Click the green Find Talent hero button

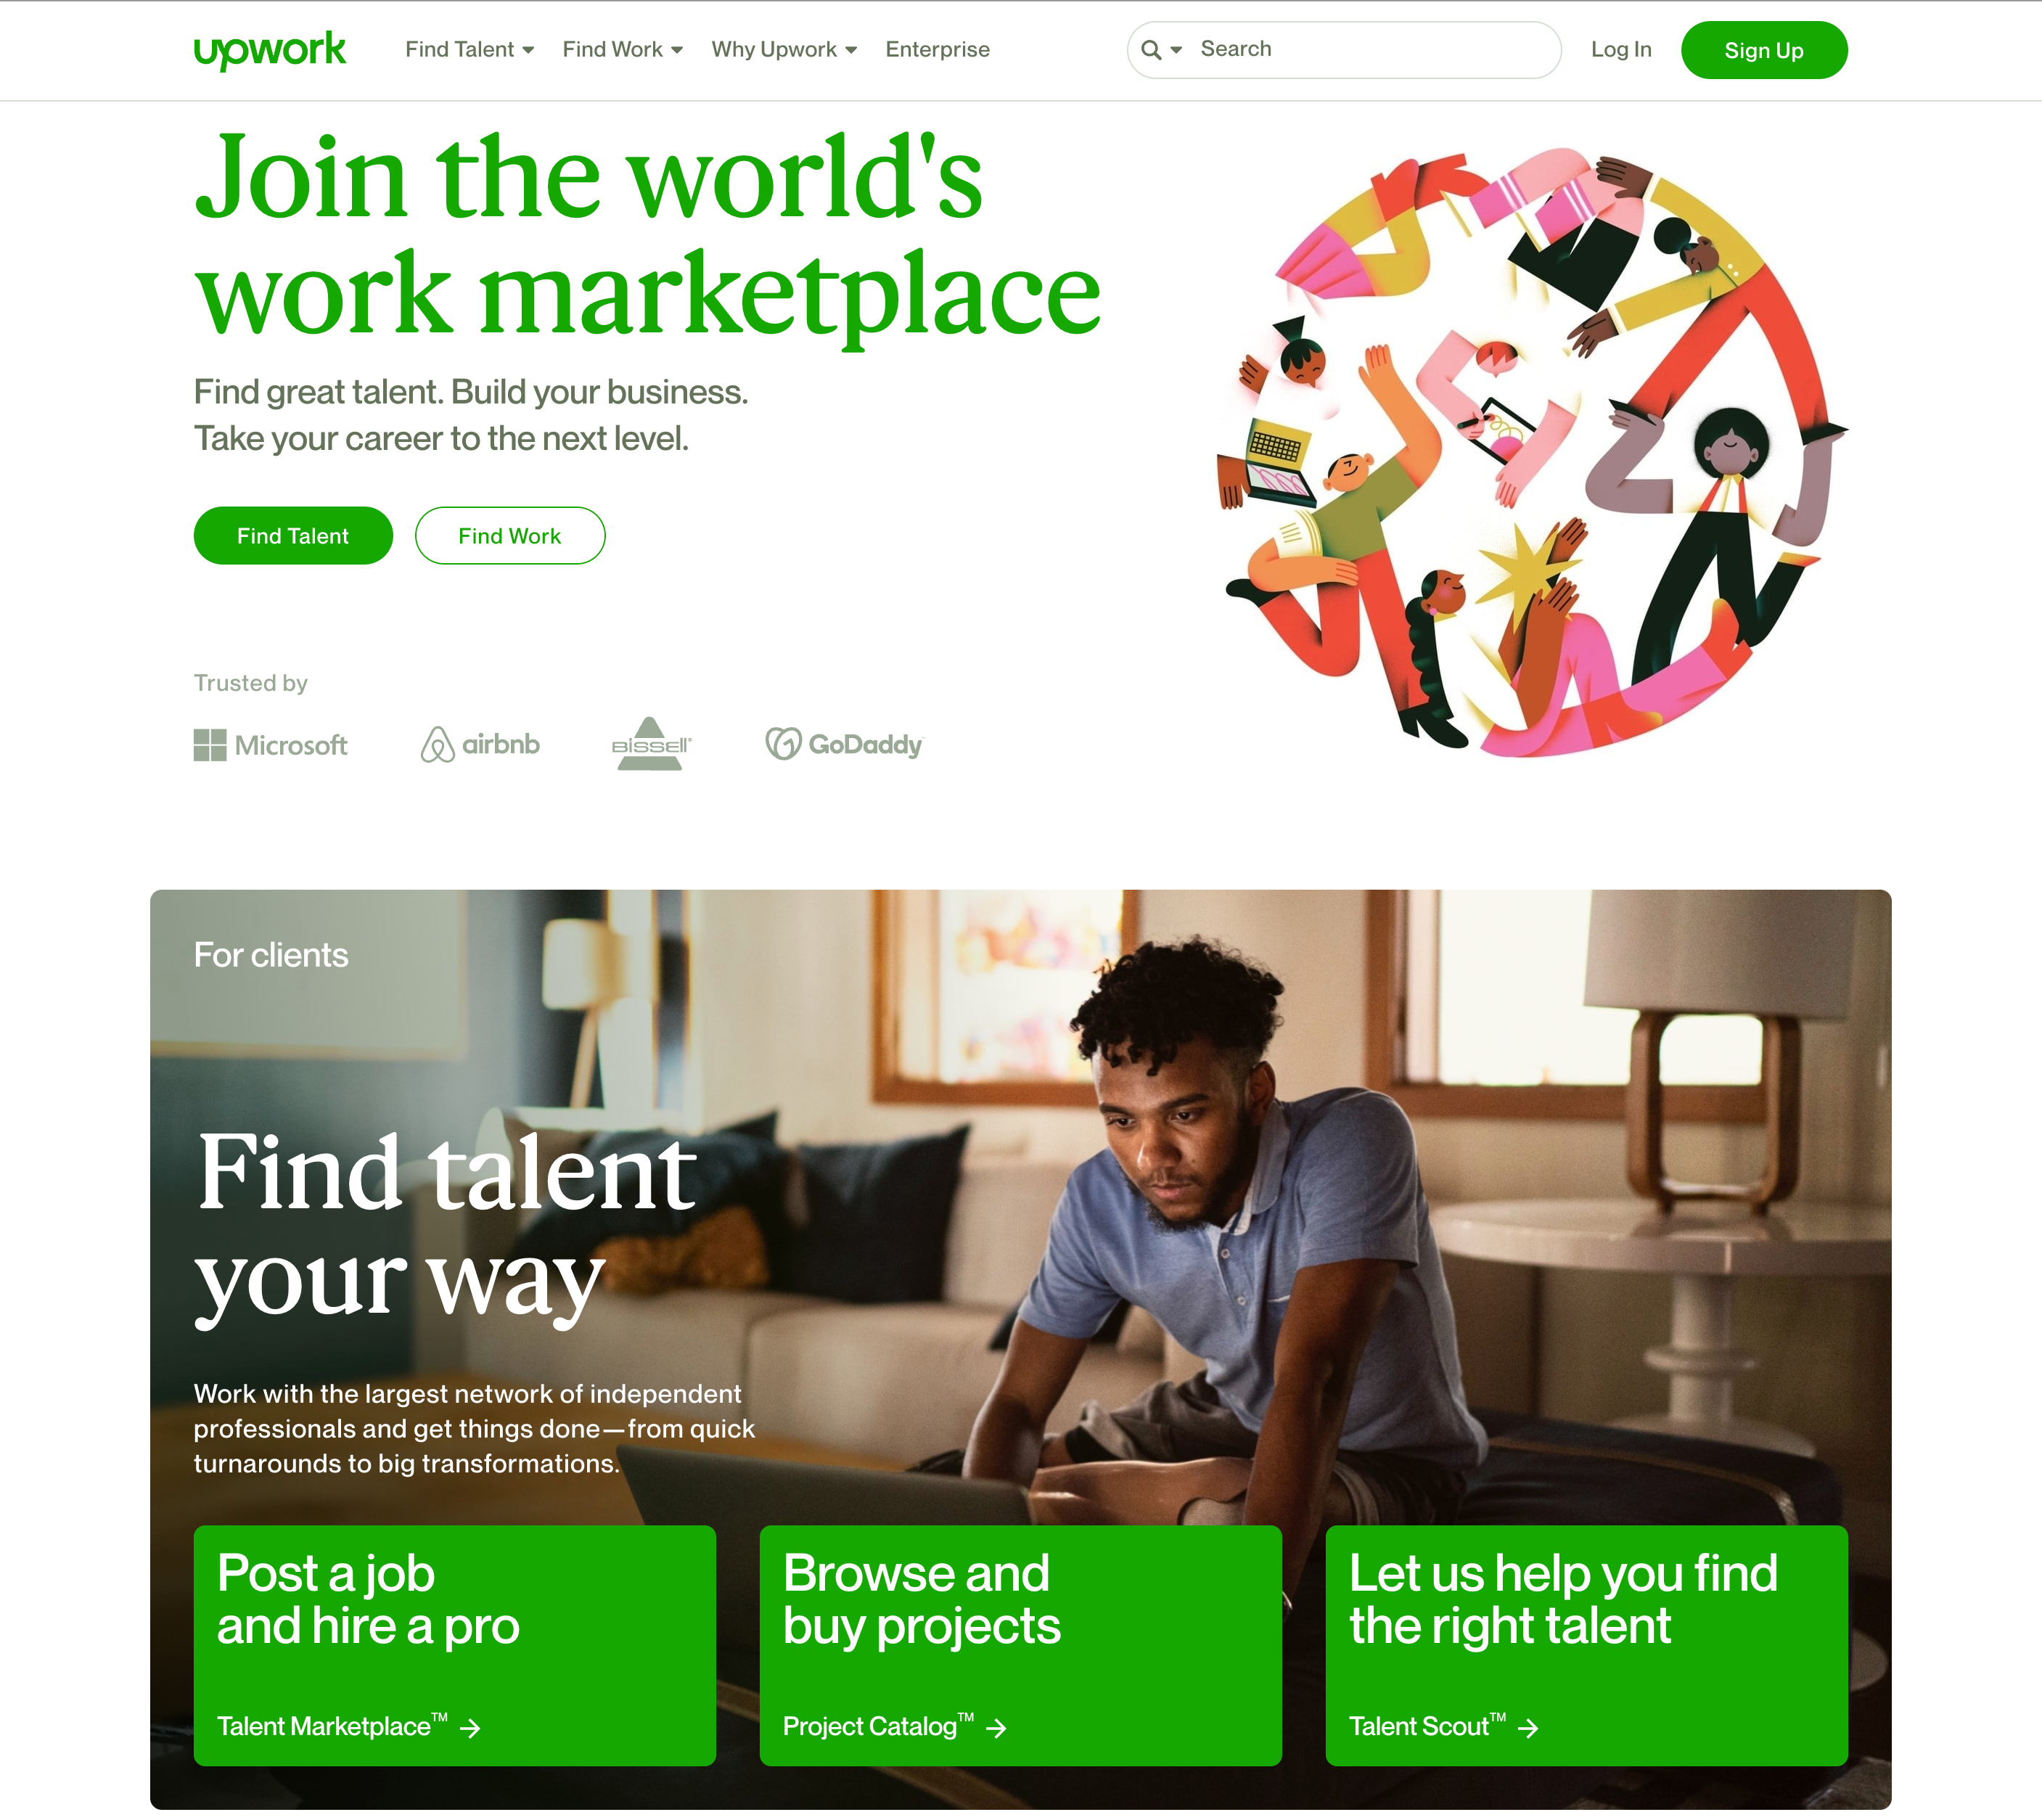click(x=293, y=536)
